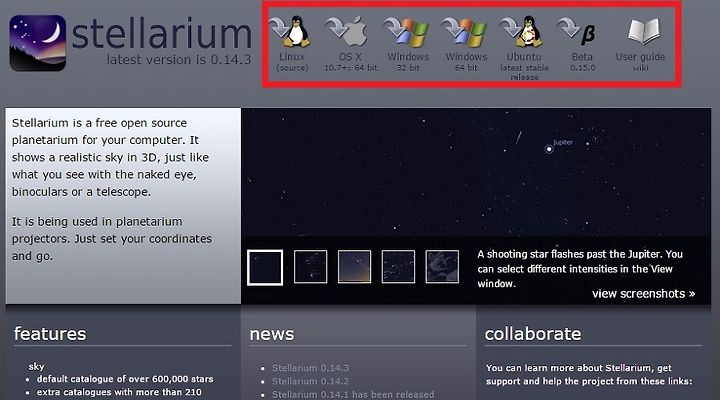Click the collaborate heading
This screenshot has width=720, height=400.
tap(533, 334)
